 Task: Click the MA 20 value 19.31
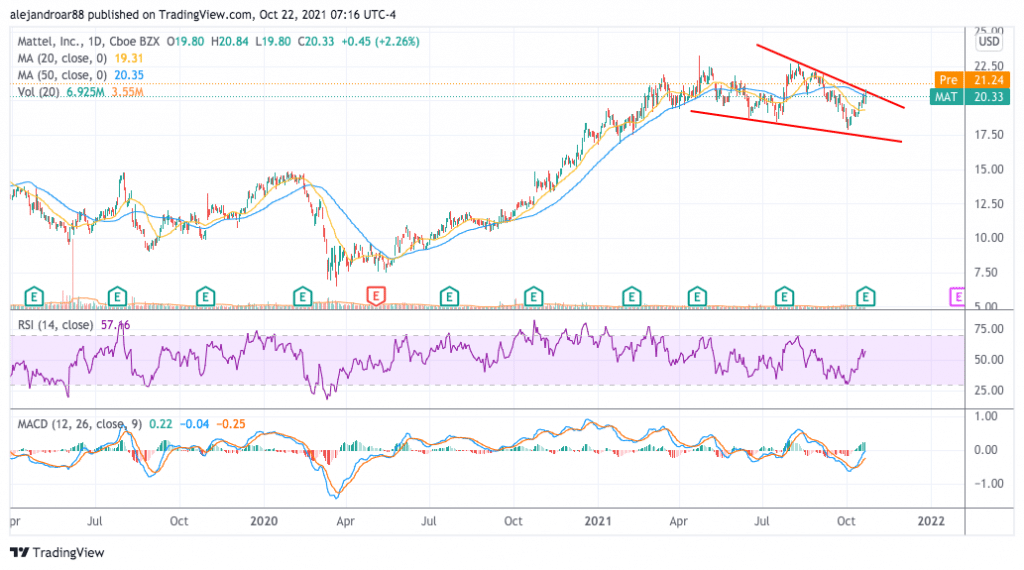pos(129,58)
